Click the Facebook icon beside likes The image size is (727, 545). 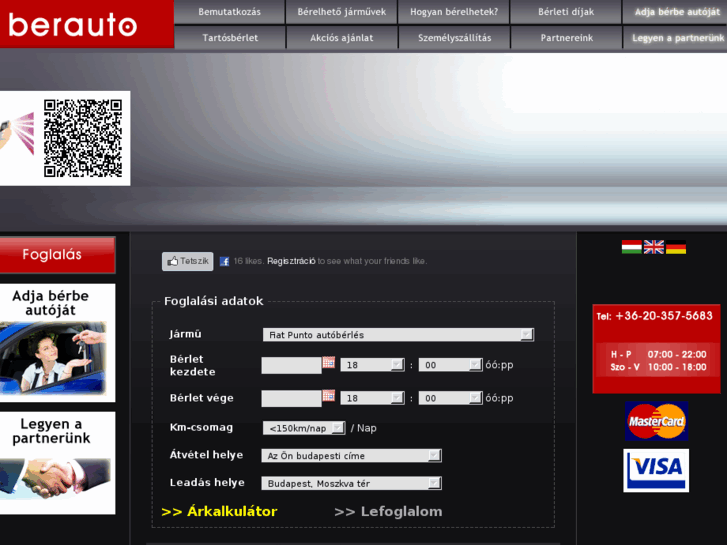224,262
